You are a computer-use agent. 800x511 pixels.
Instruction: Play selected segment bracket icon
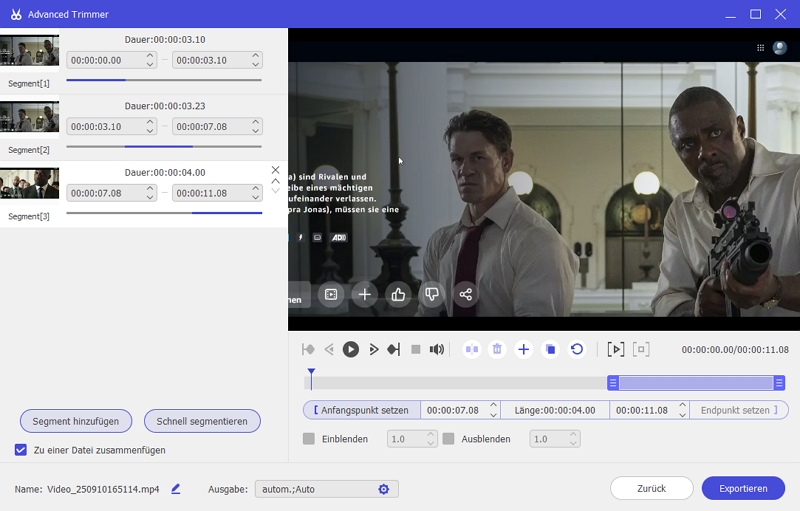616,349
